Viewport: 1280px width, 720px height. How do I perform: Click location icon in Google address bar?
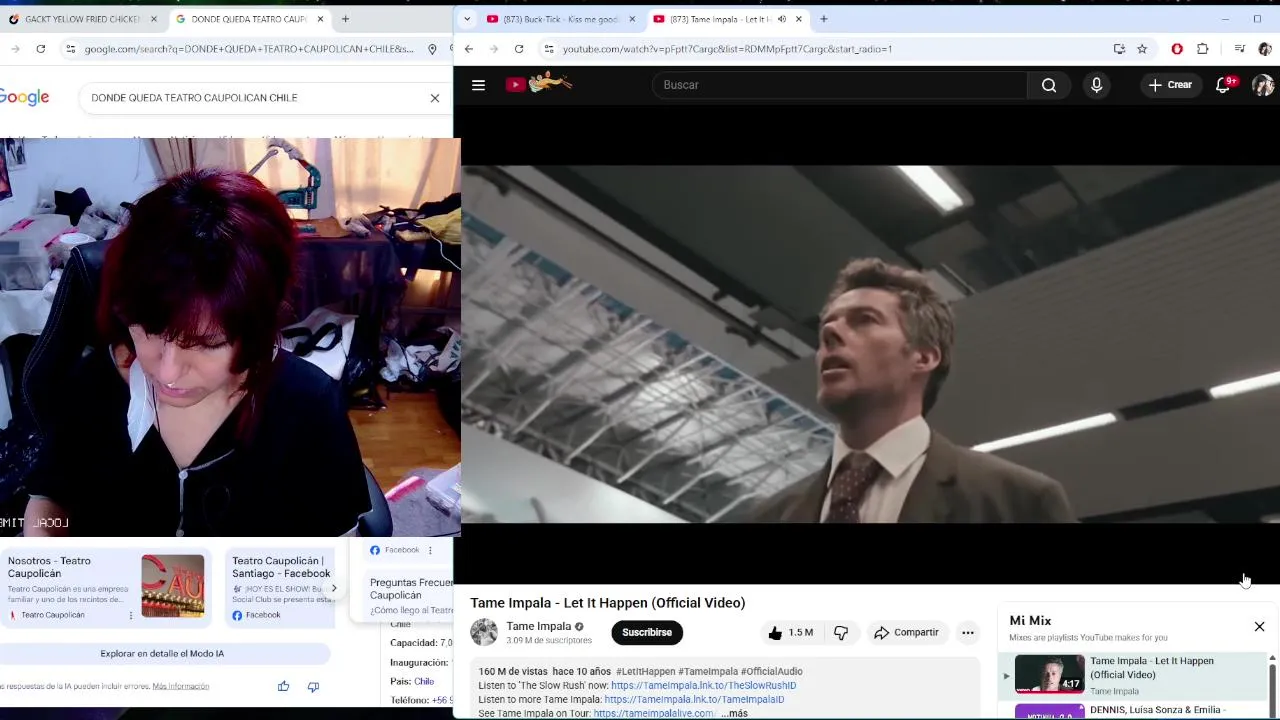[432, 48]
